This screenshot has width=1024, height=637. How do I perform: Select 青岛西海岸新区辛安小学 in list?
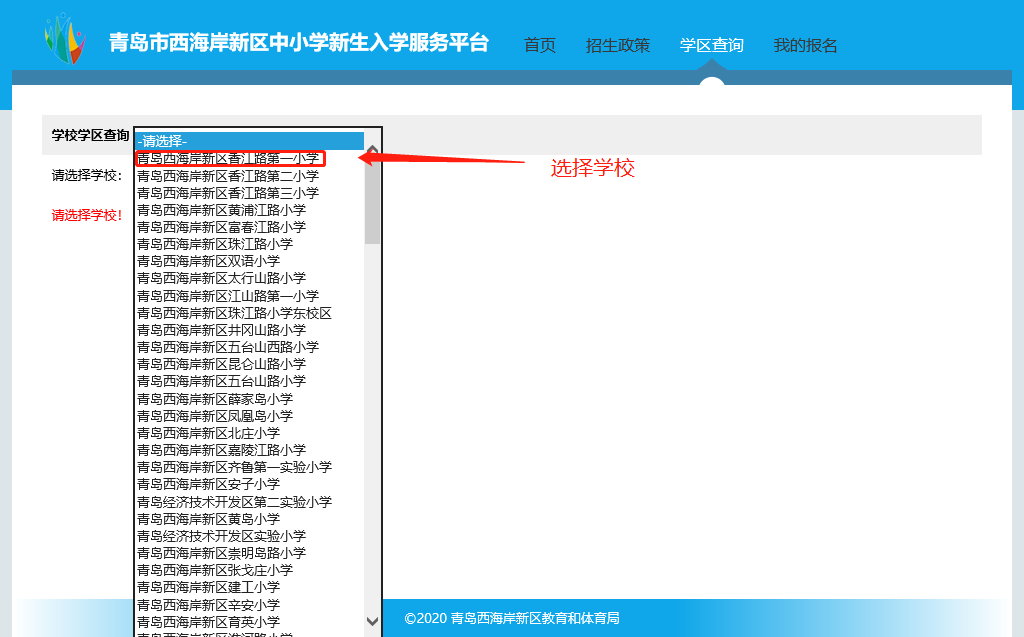249,605
